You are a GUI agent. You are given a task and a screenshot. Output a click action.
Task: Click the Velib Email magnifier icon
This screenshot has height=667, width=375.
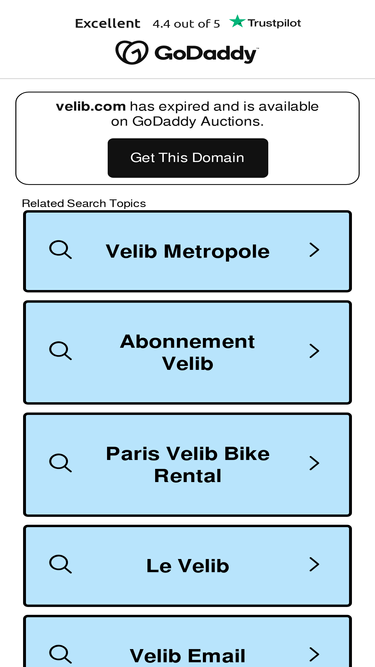tap(60, 654)
